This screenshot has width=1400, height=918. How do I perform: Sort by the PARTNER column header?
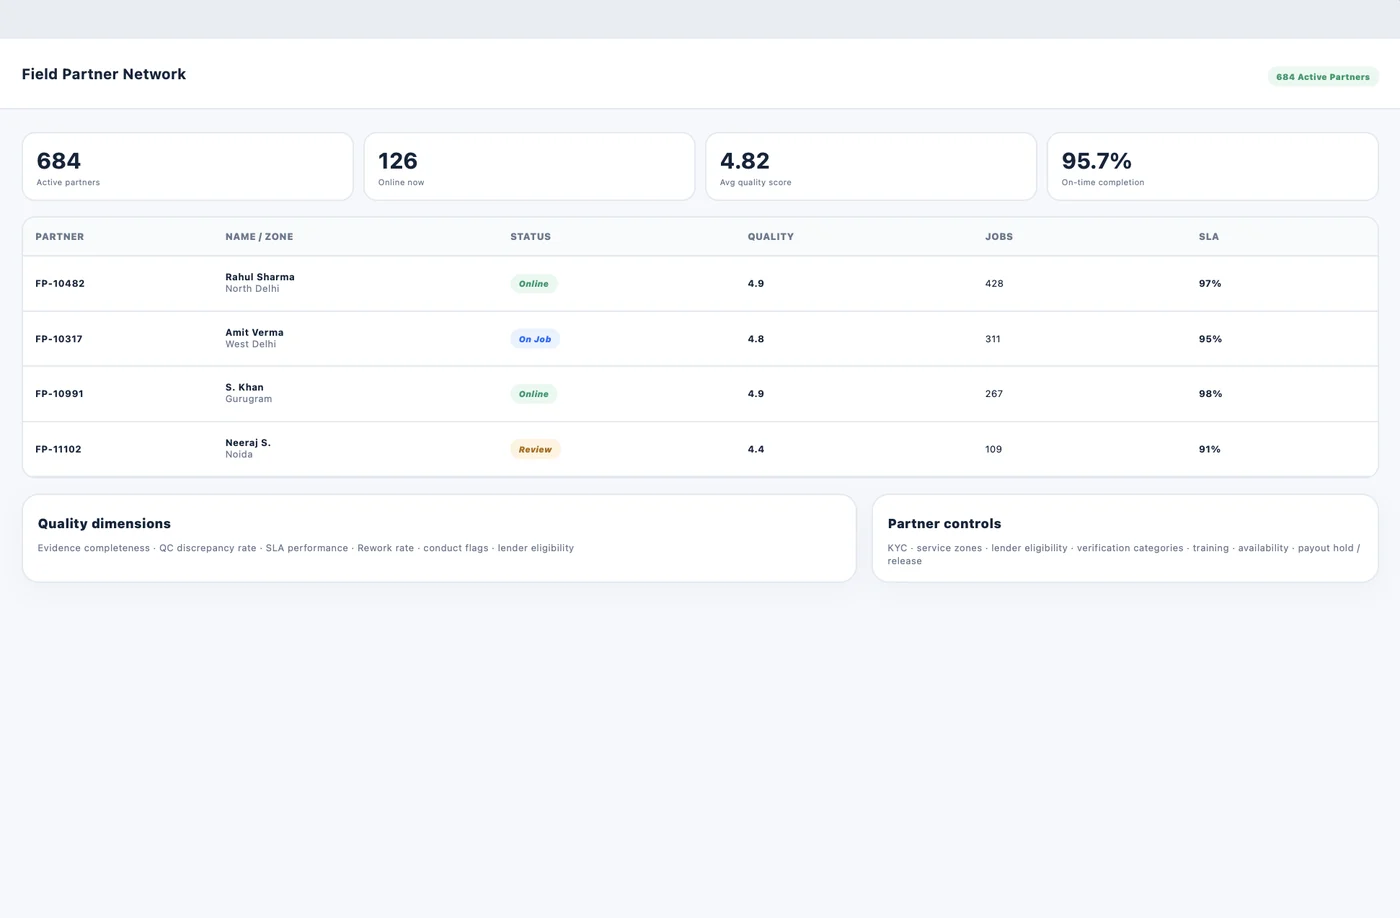point(60,237)
